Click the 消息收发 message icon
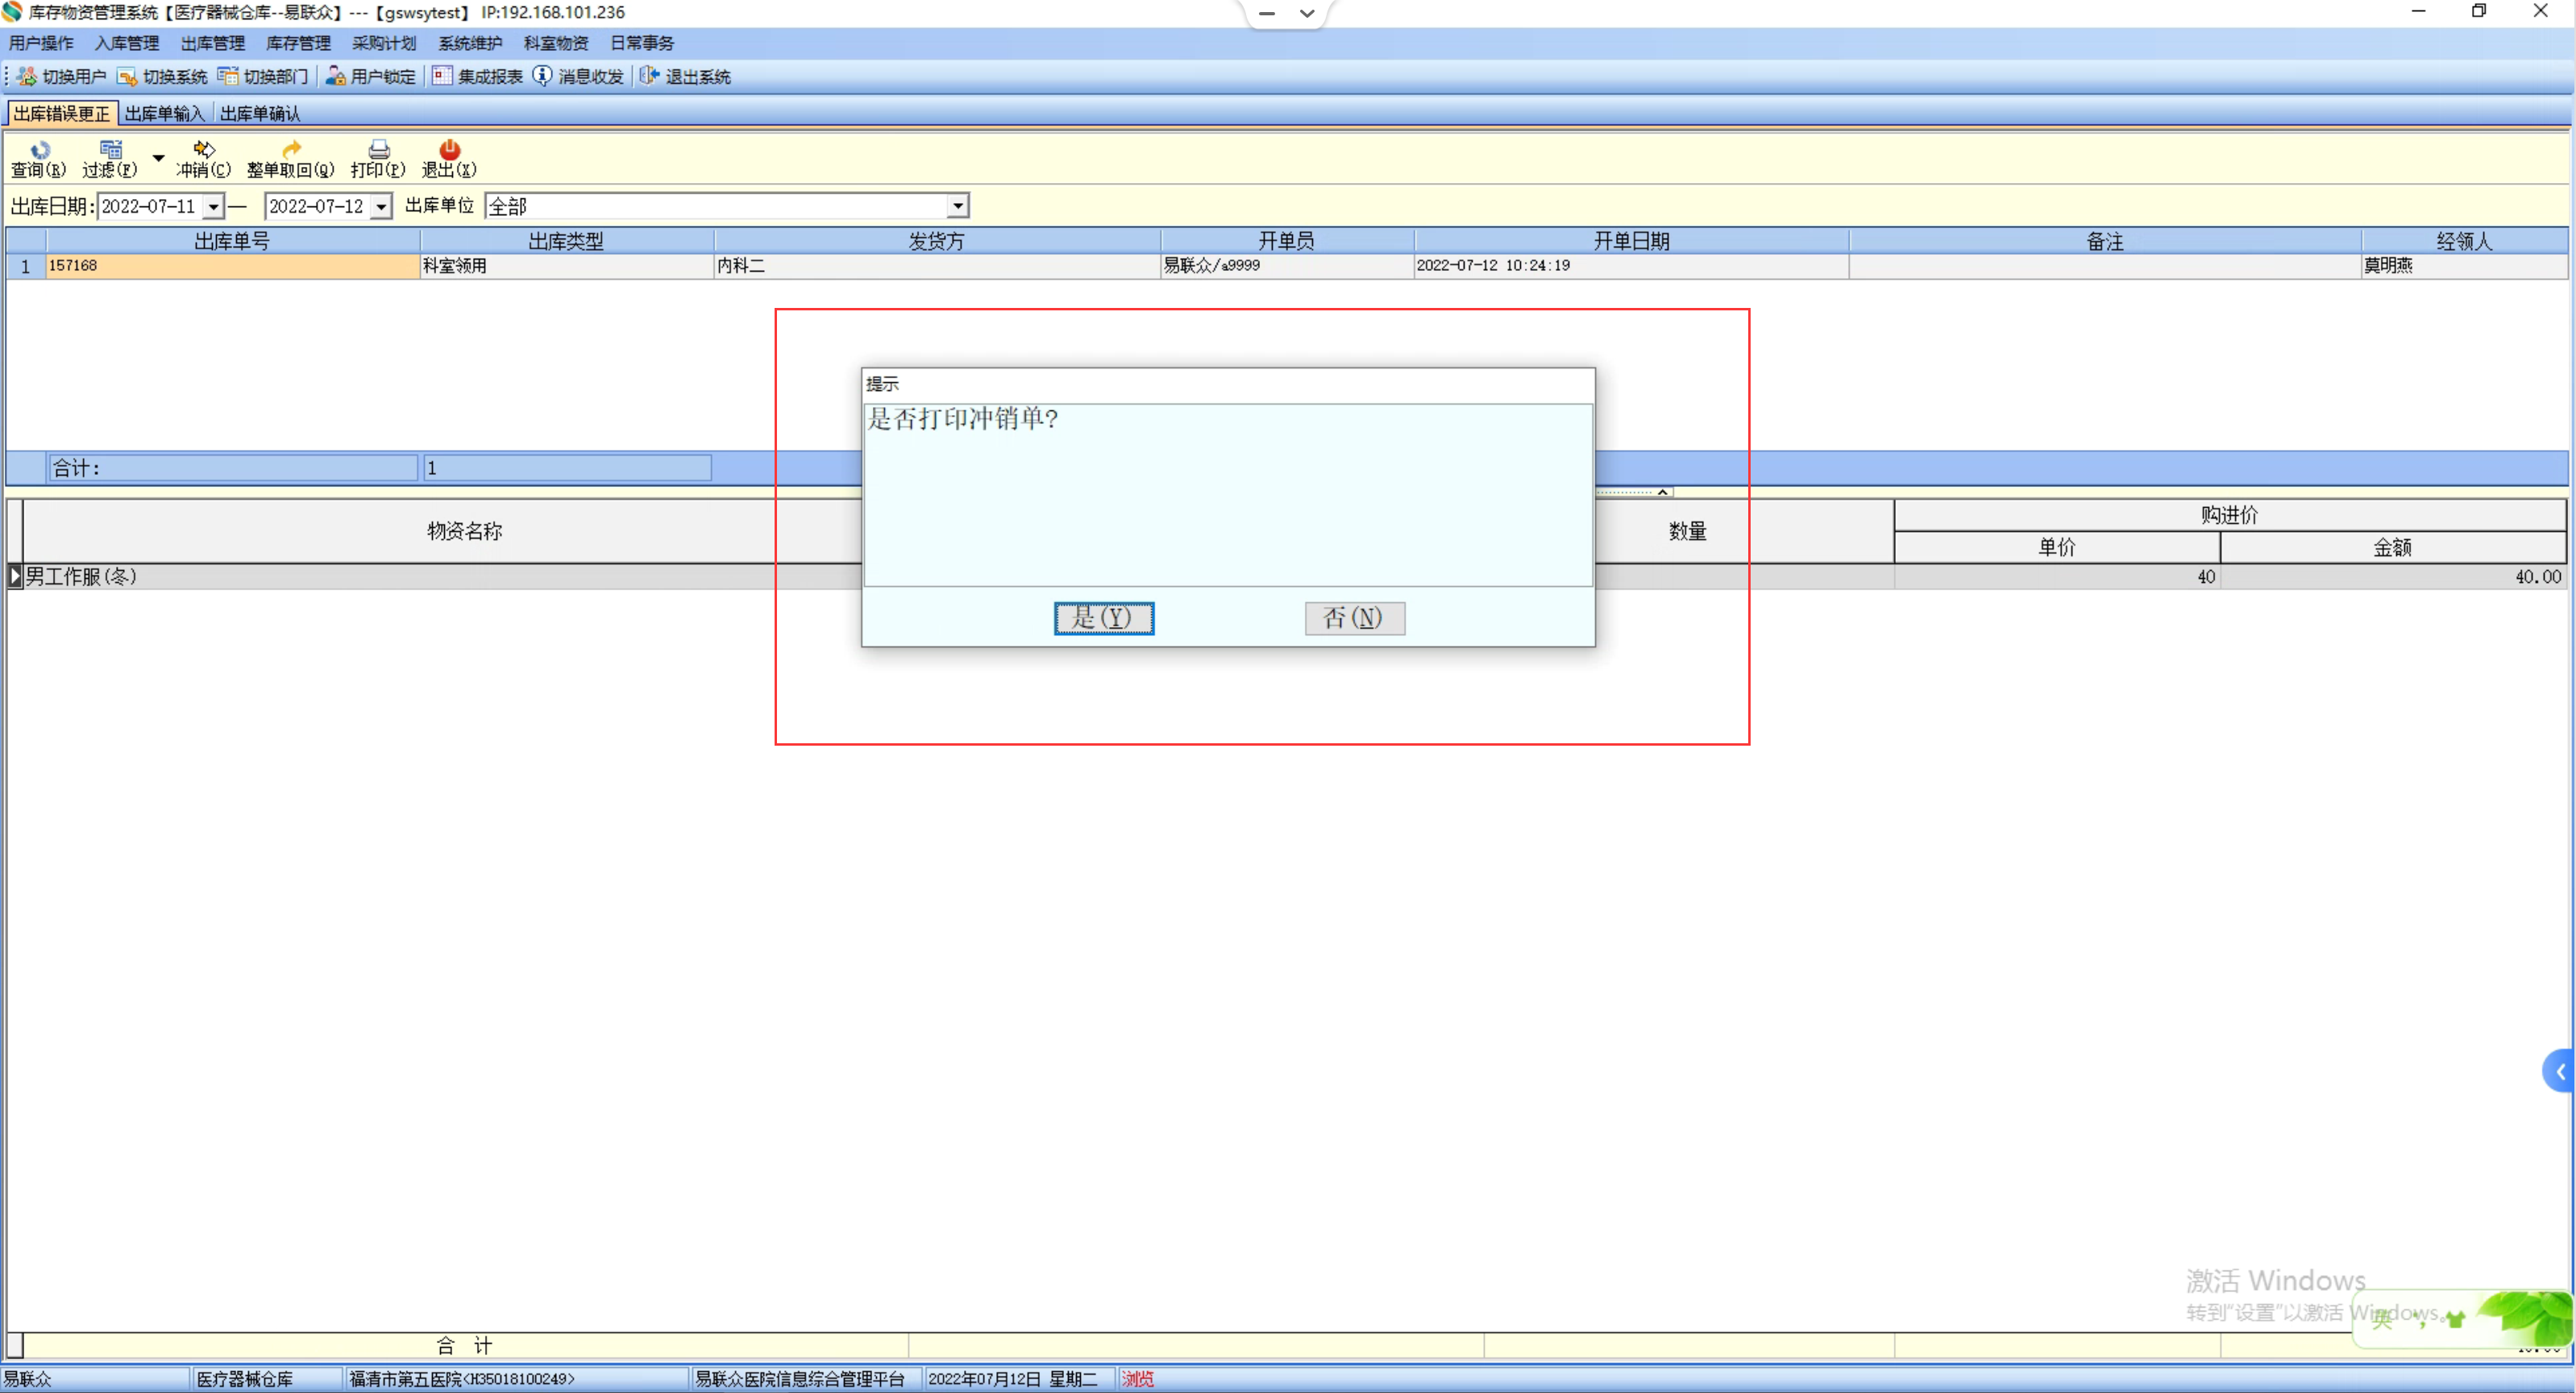The height and width of the screenshot is (1393, 2576). coord(543,77)
